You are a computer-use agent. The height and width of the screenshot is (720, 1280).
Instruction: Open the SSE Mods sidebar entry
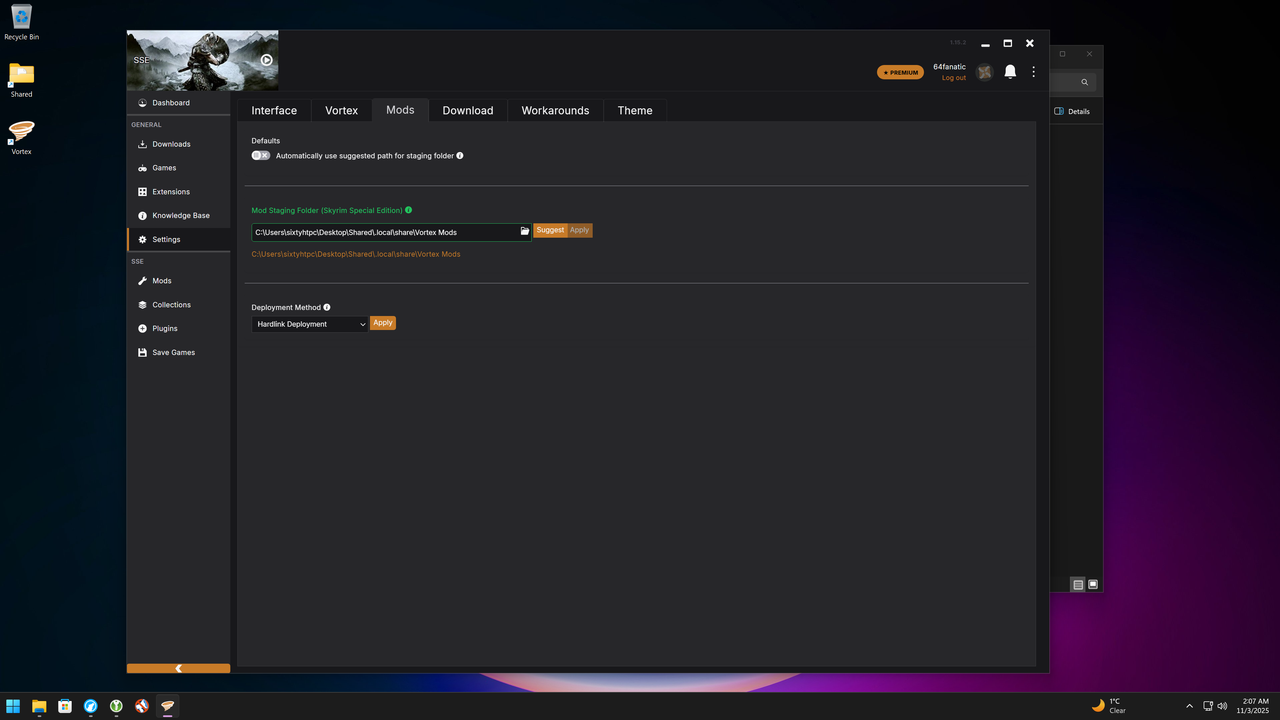(x=178, y=281)
